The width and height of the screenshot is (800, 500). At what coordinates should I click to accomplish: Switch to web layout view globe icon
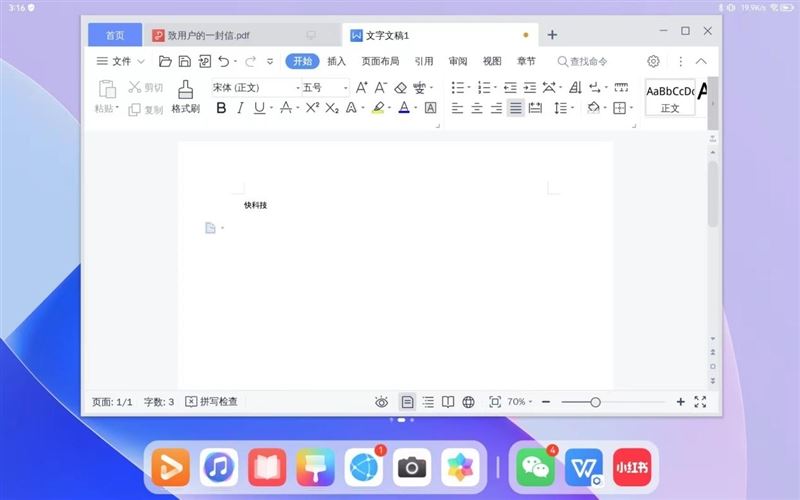click(468, 402)
